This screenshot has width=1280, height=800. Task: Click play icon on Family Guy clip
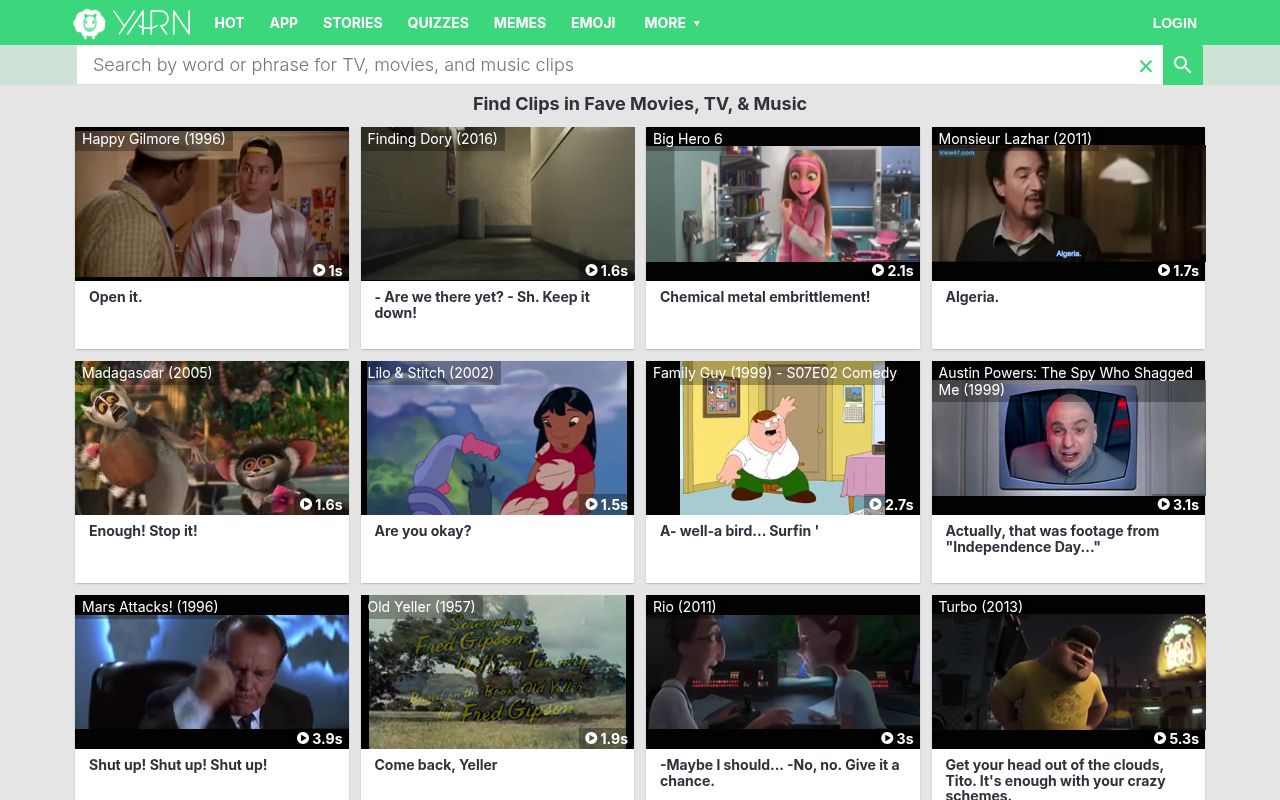(875, 504)
